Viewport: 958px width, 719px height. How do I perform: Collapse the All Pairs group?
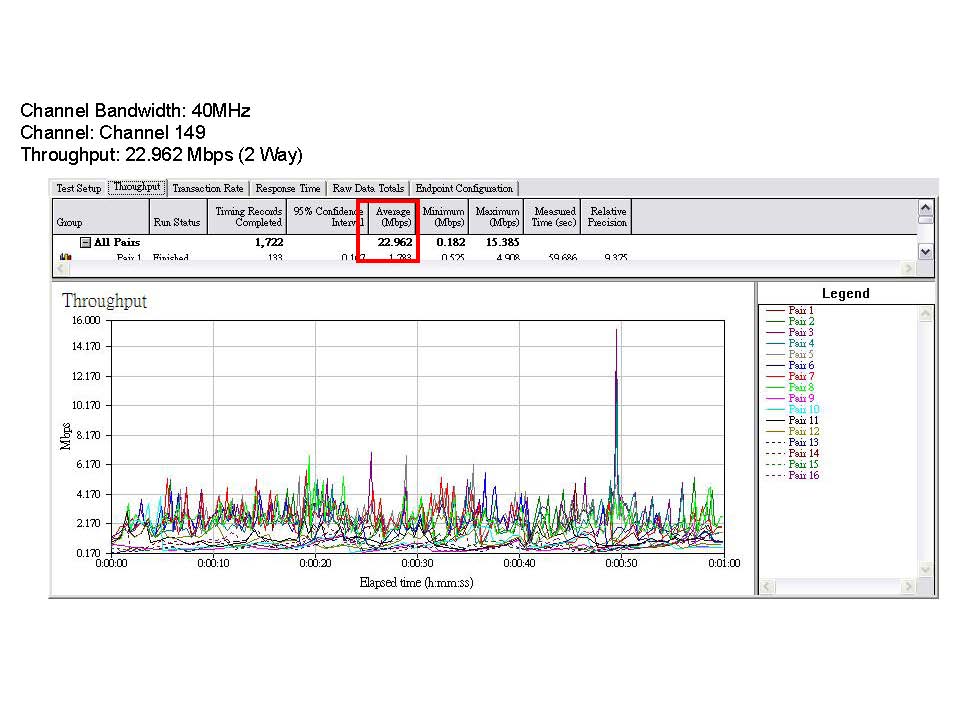tap(86, 243)
